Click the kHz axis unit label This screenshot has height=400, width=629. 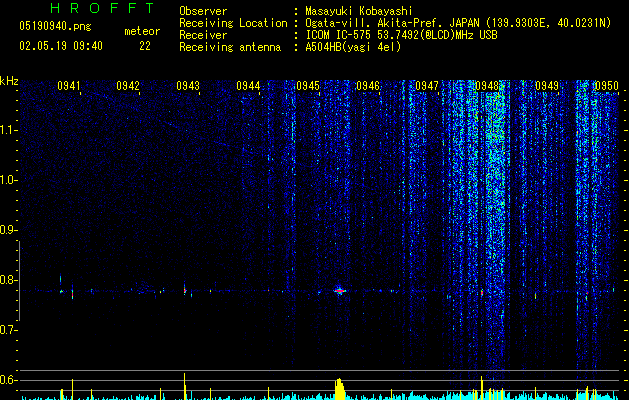9,81
